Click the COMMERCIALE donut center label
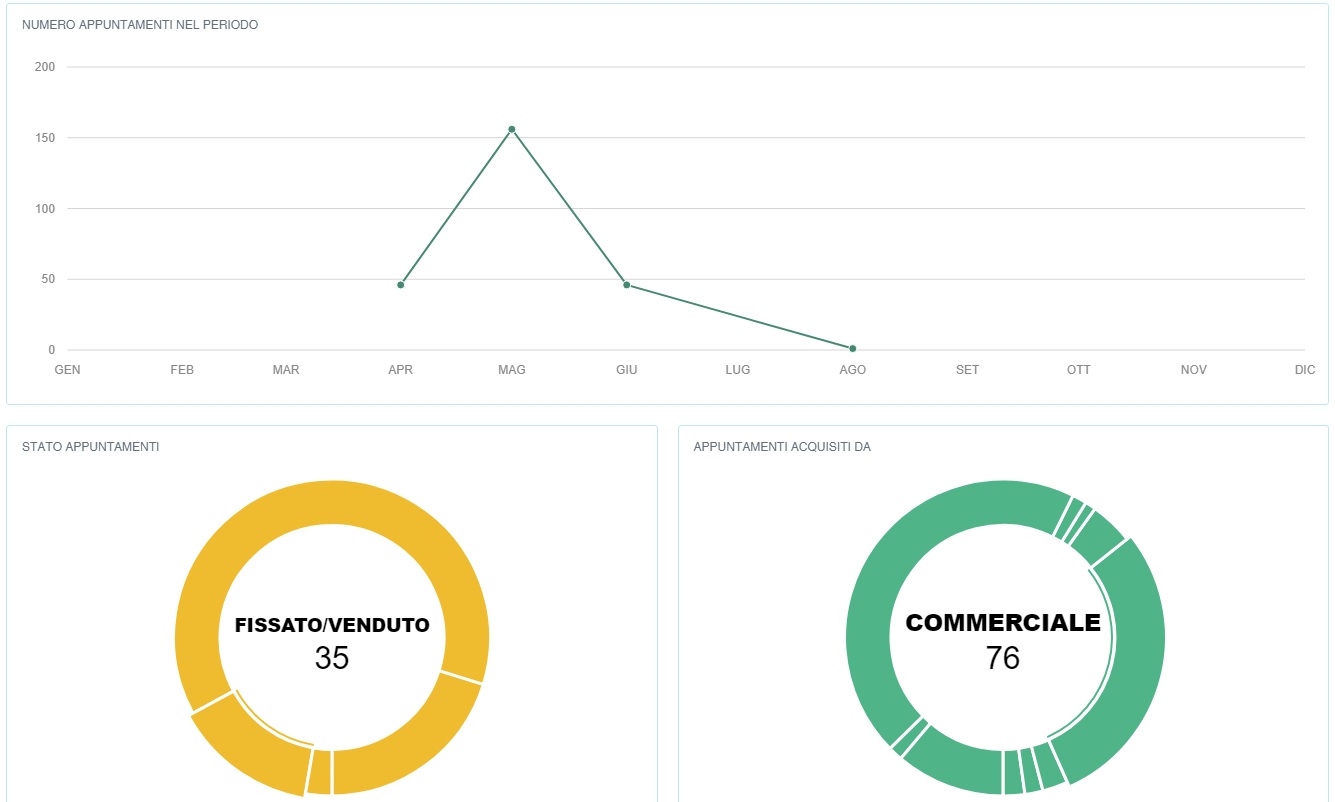The height and width of the screenshot is (802, 1335). coord(1003,623)
